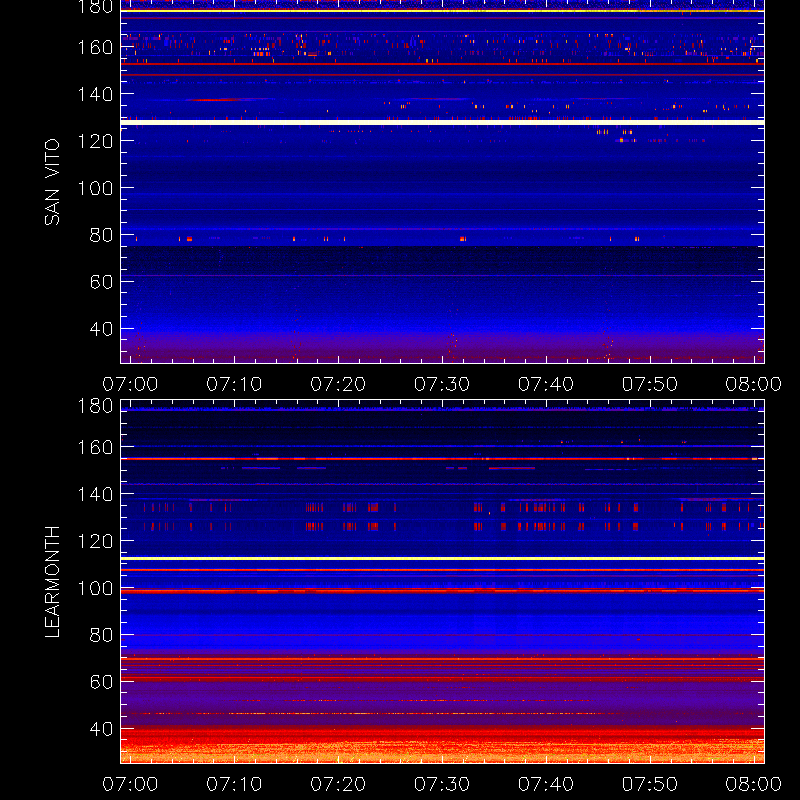The height and width of the screenshot is (800, 800).
Task: Select the 140 tick label on the San Vito axis
Action: [95, 94]
